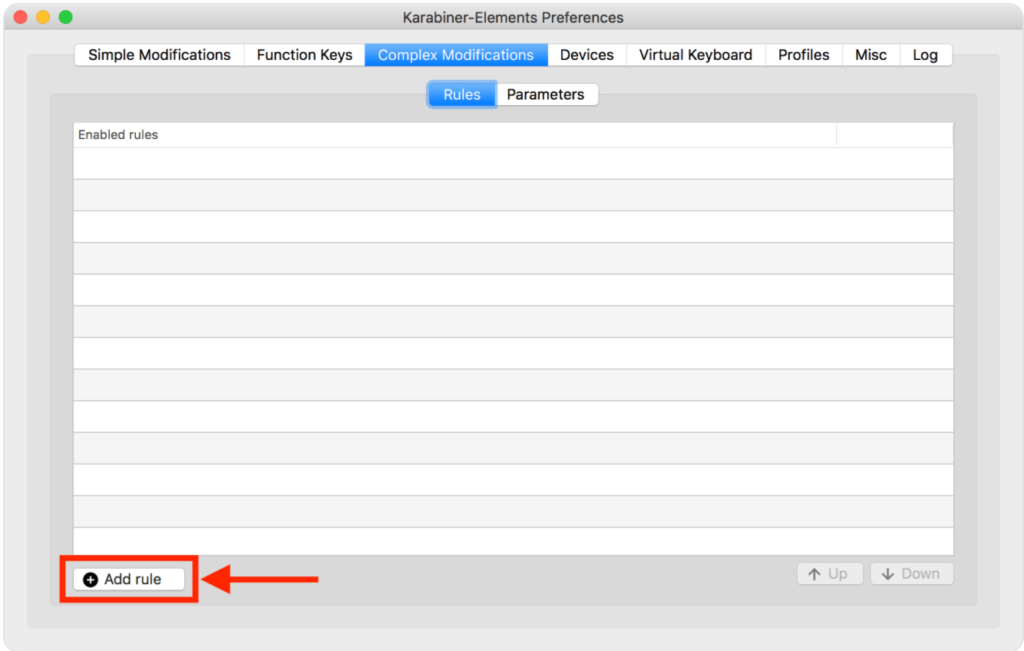Switch to the Function Keys tab
Screen dimensions: 1024x651
[304, 55]
